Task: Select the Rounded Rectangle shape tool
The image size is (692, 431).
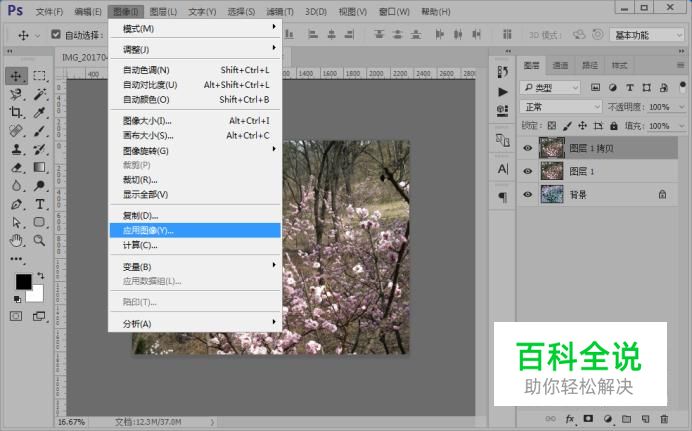Action: [x=39, y=222]
